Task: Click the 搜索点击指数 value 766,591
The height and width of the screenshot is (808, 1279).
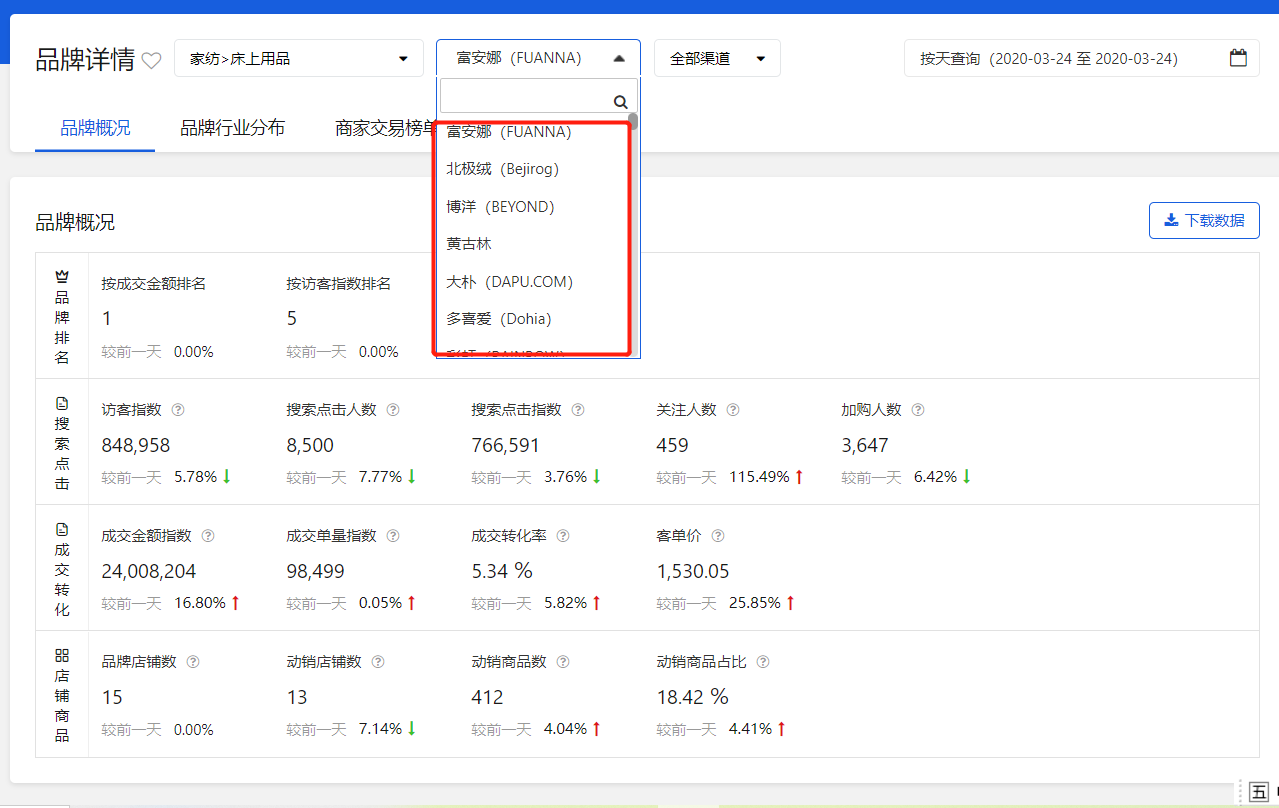Action: tap(505, 445)
